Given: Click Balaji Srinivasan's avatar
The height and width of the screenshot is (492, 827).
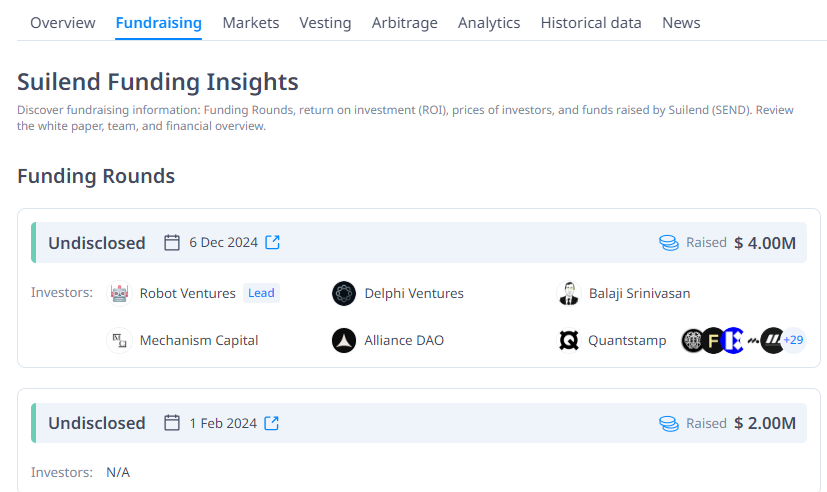Looking at the screenshot, I should 569,293.
